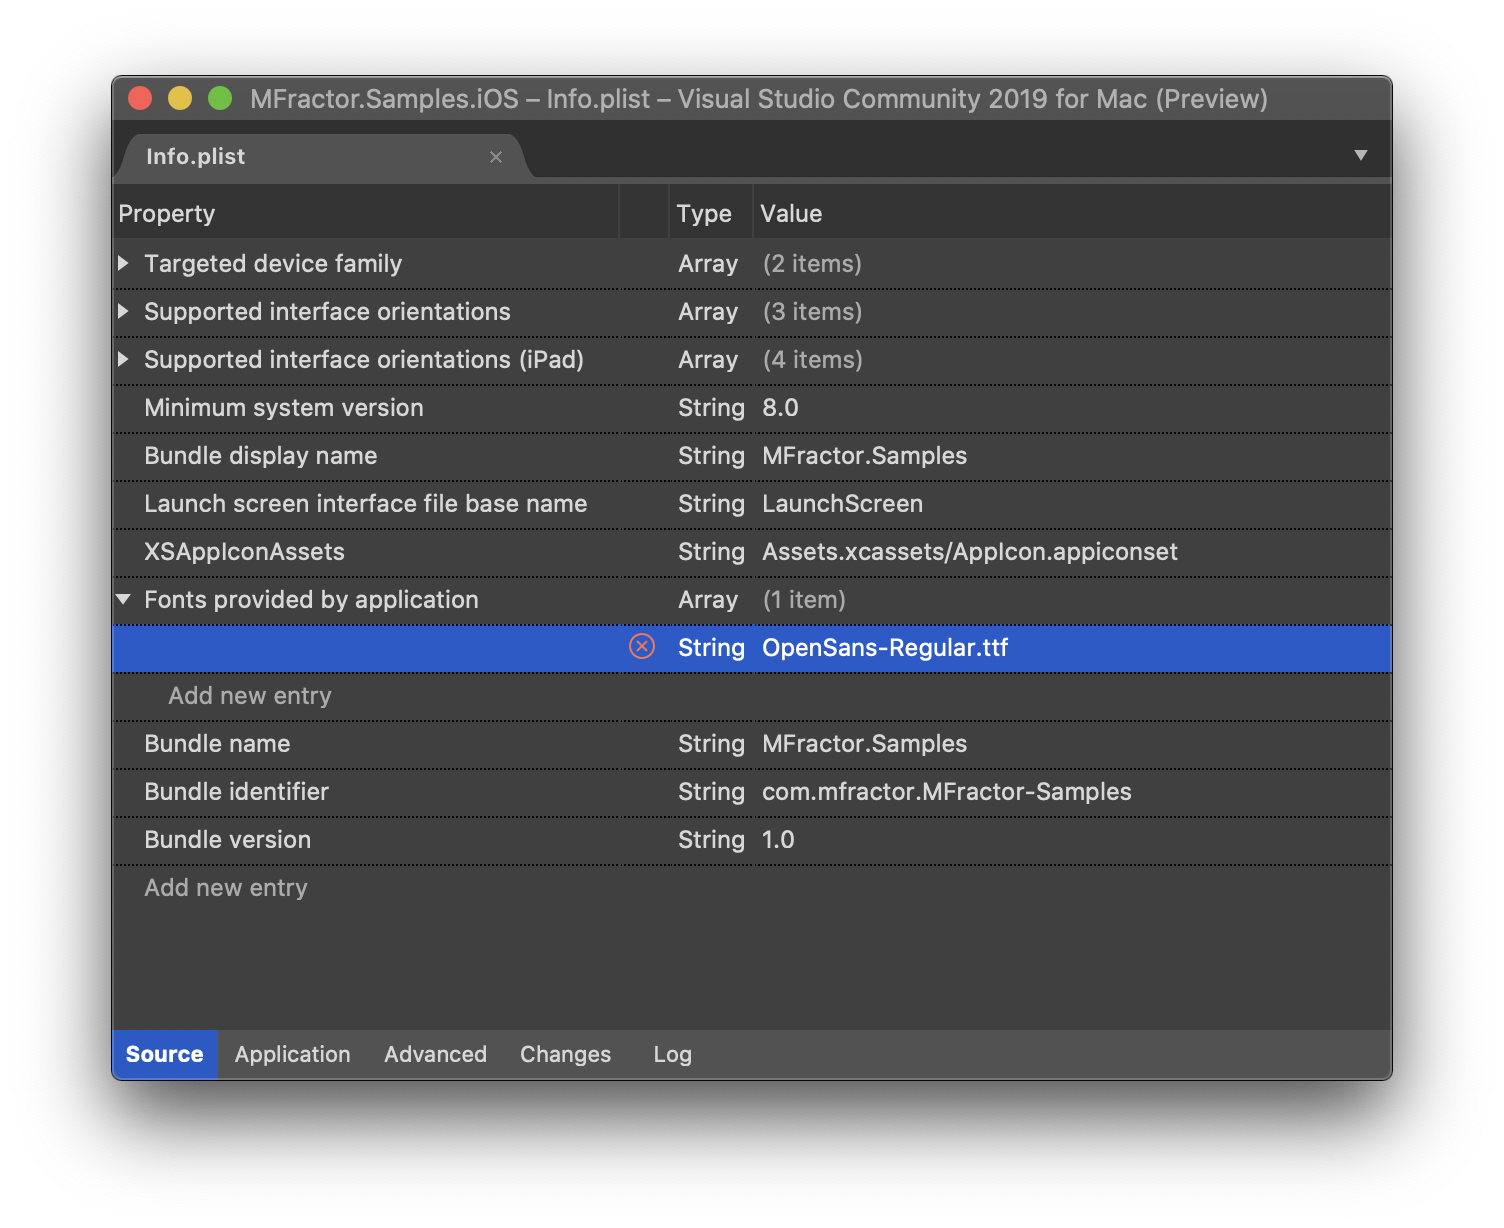Viewport: 1504px width, 1228px height.
Task: Select the Bundle version property
Action: pyautogui.click(x=228, y=839)
